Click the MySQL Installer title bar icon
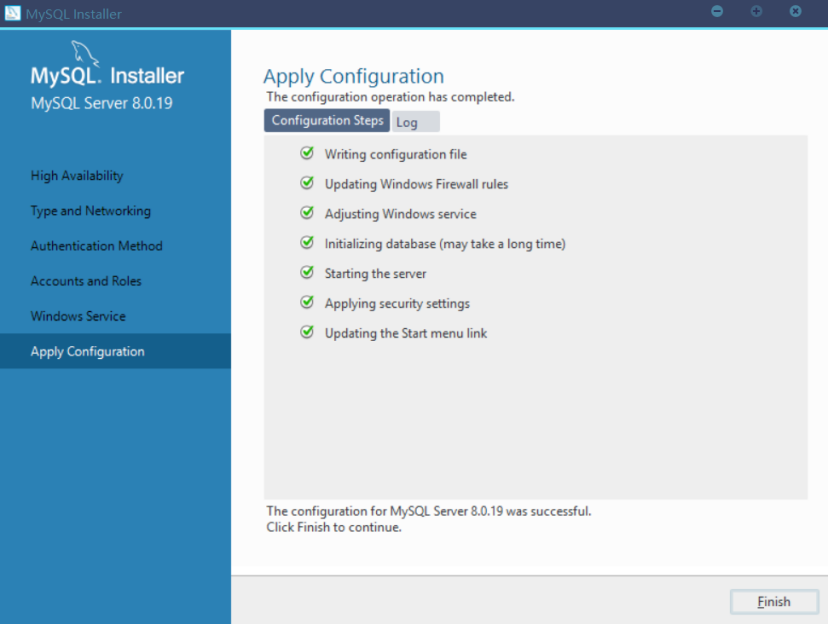This screenshot has height=624, width=828. click(x=13, y=13)
